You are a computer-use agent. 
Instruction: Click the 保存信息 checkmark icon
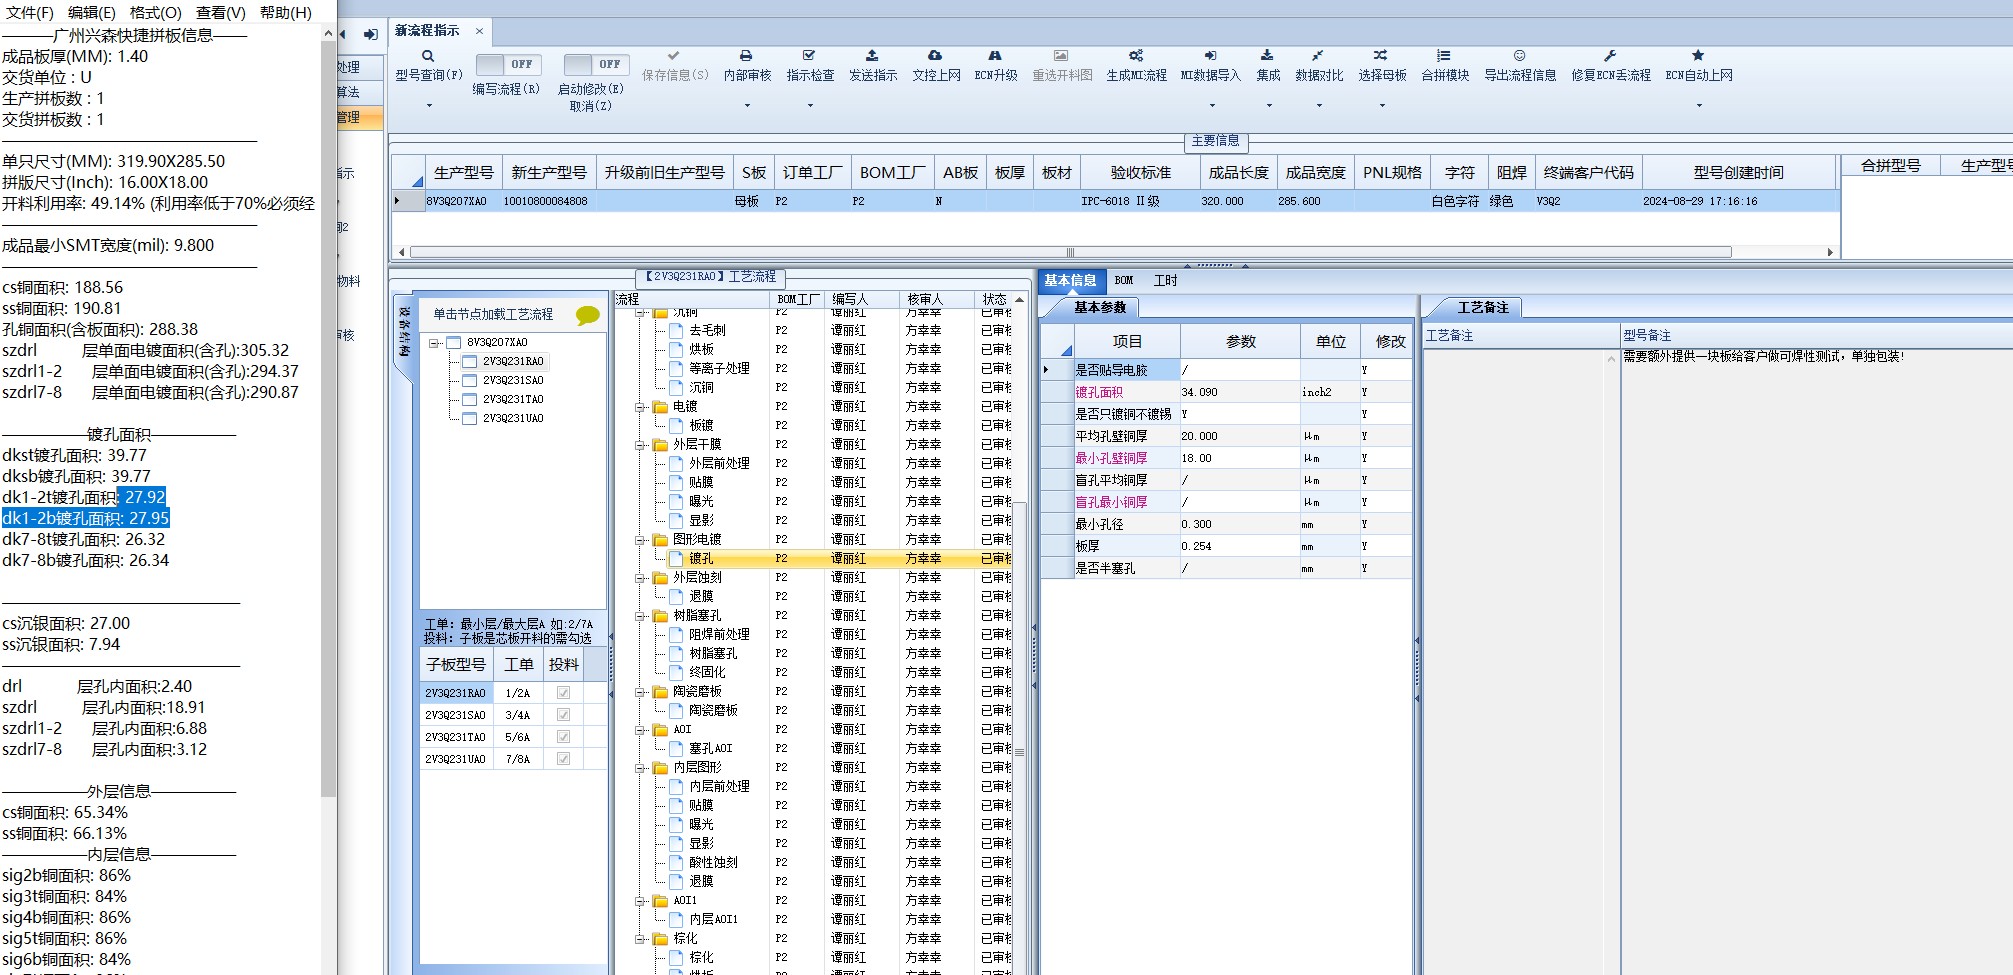(x=674, y=56)
